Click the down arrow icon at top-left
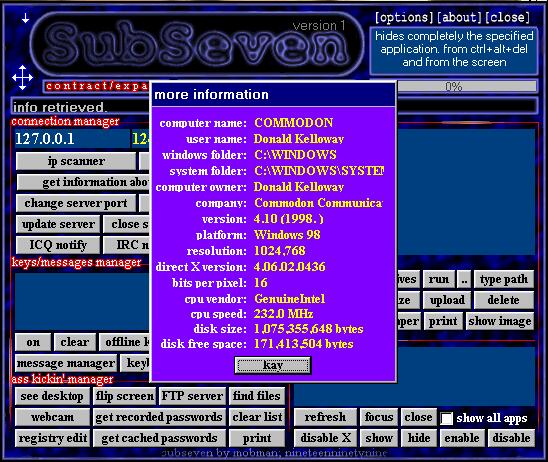The image size is (548, 462). pos(25,18)
